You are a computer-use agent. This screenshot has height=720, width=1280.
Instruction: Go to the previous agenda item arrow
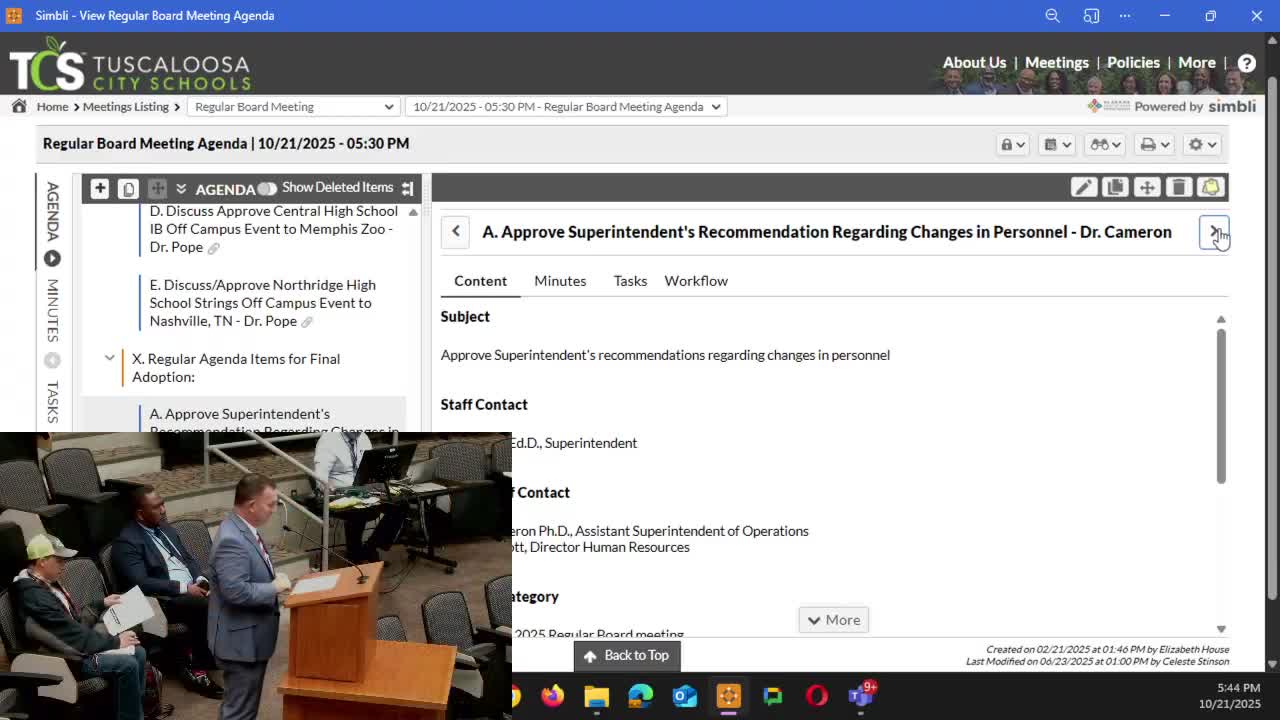coord(455,231)
